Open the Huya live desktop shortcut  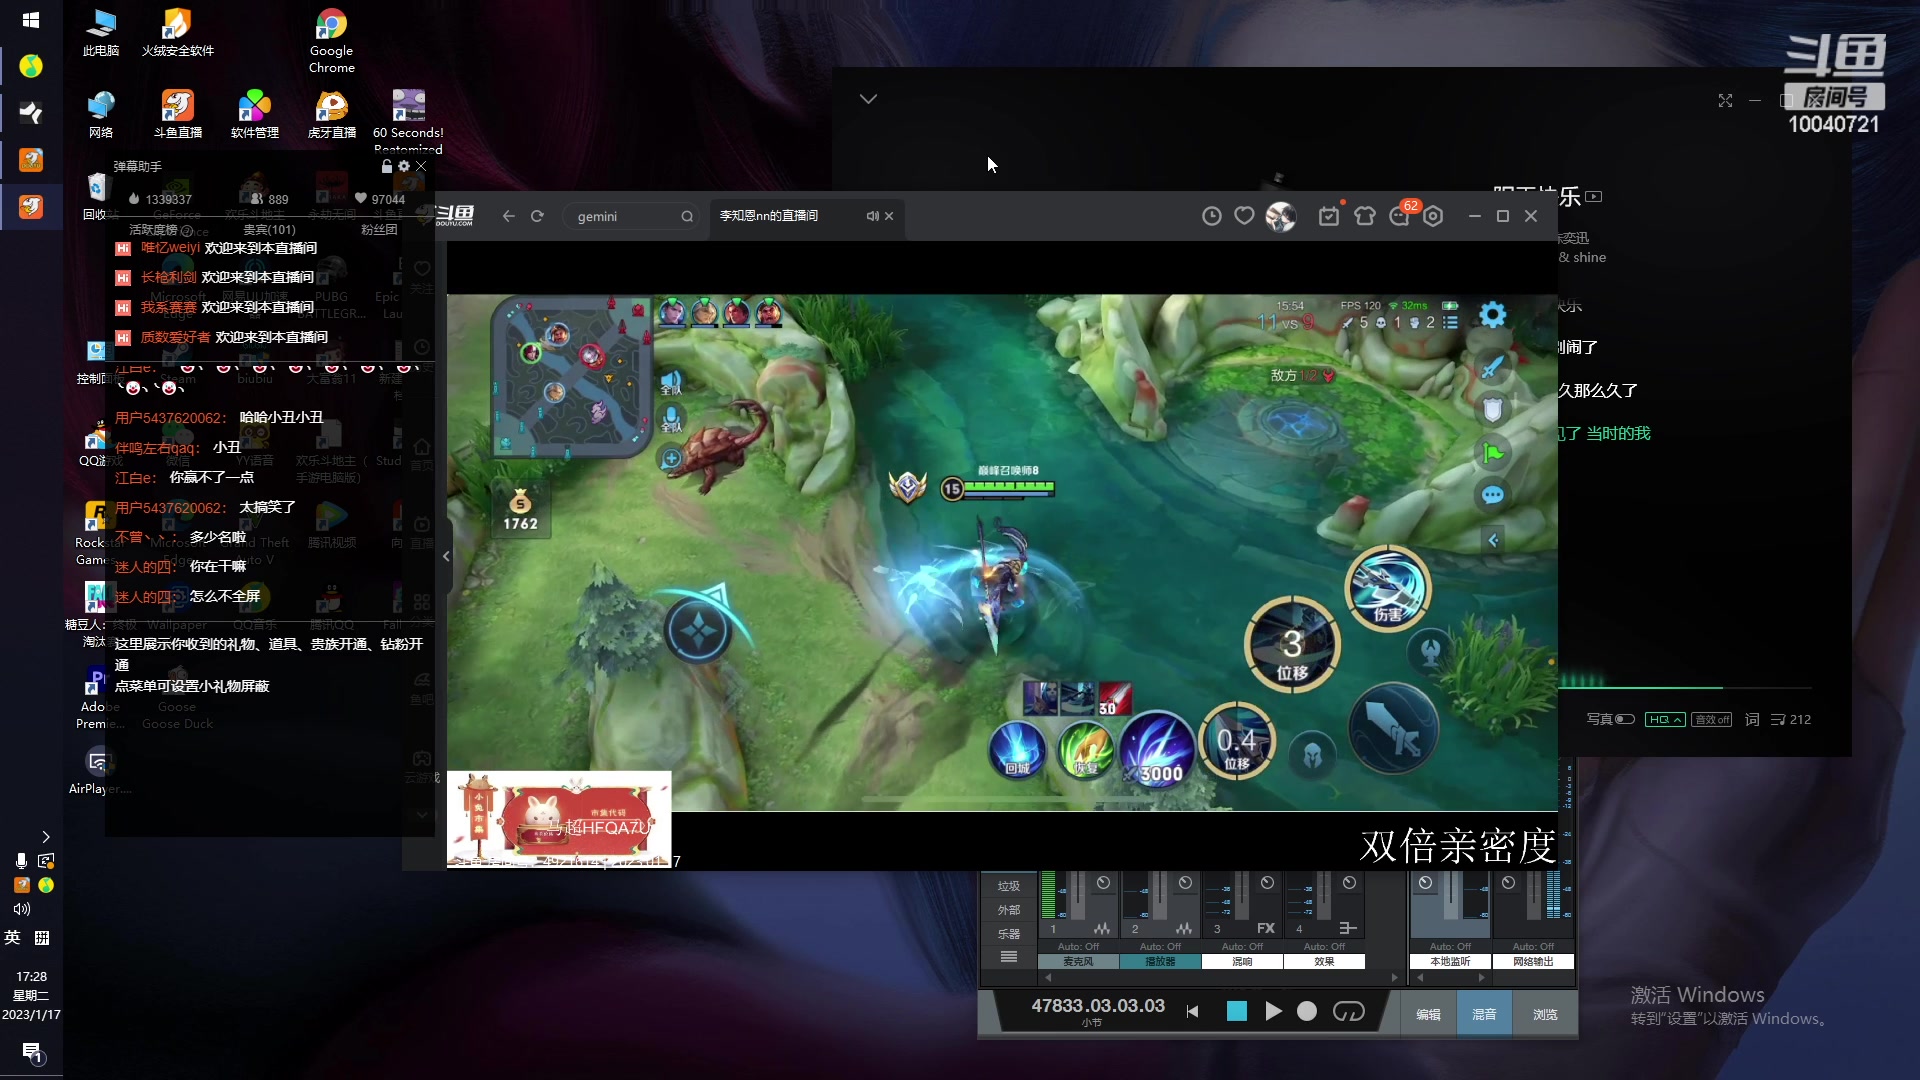[331, 114]
